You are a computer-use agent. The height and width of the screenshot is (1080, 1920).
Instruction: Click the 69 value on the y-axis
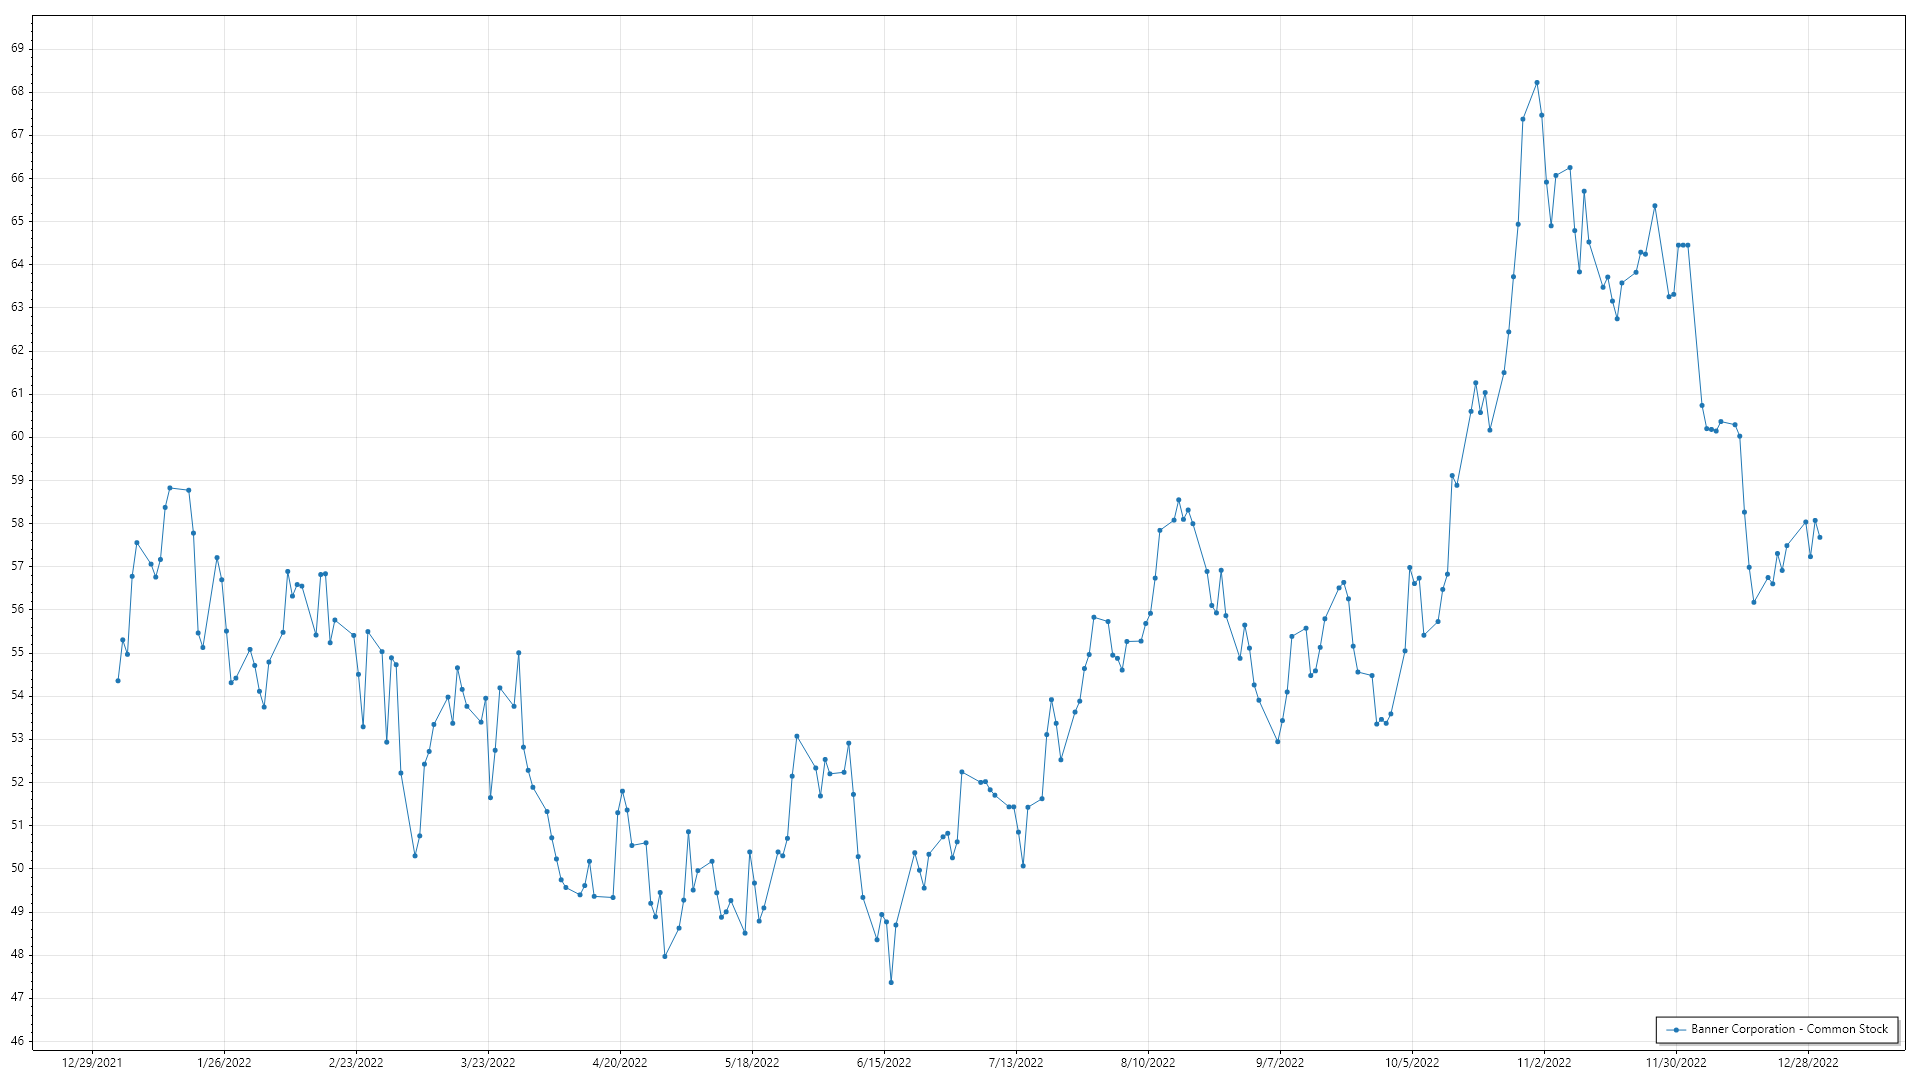coord(17,48)
